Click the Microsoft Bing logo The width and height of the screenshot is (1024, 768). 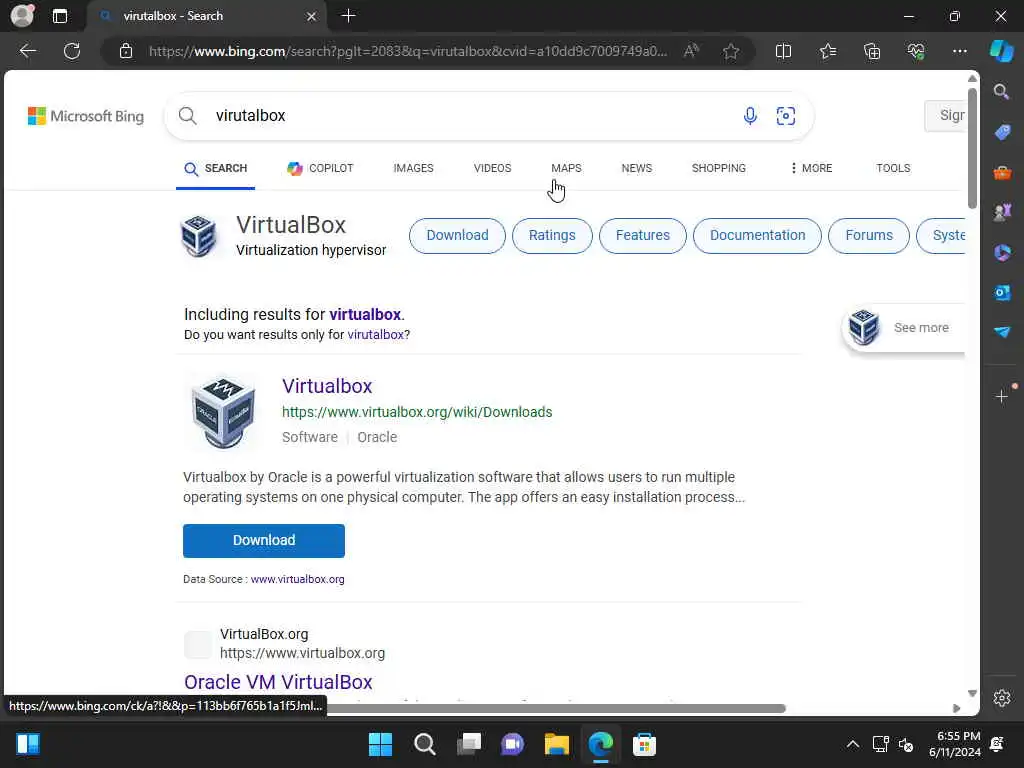point(86,116)
